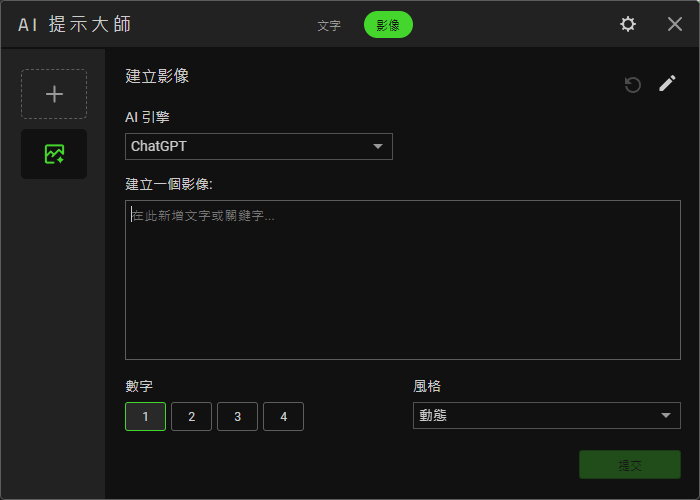Set image count to 1

[146, 417]
